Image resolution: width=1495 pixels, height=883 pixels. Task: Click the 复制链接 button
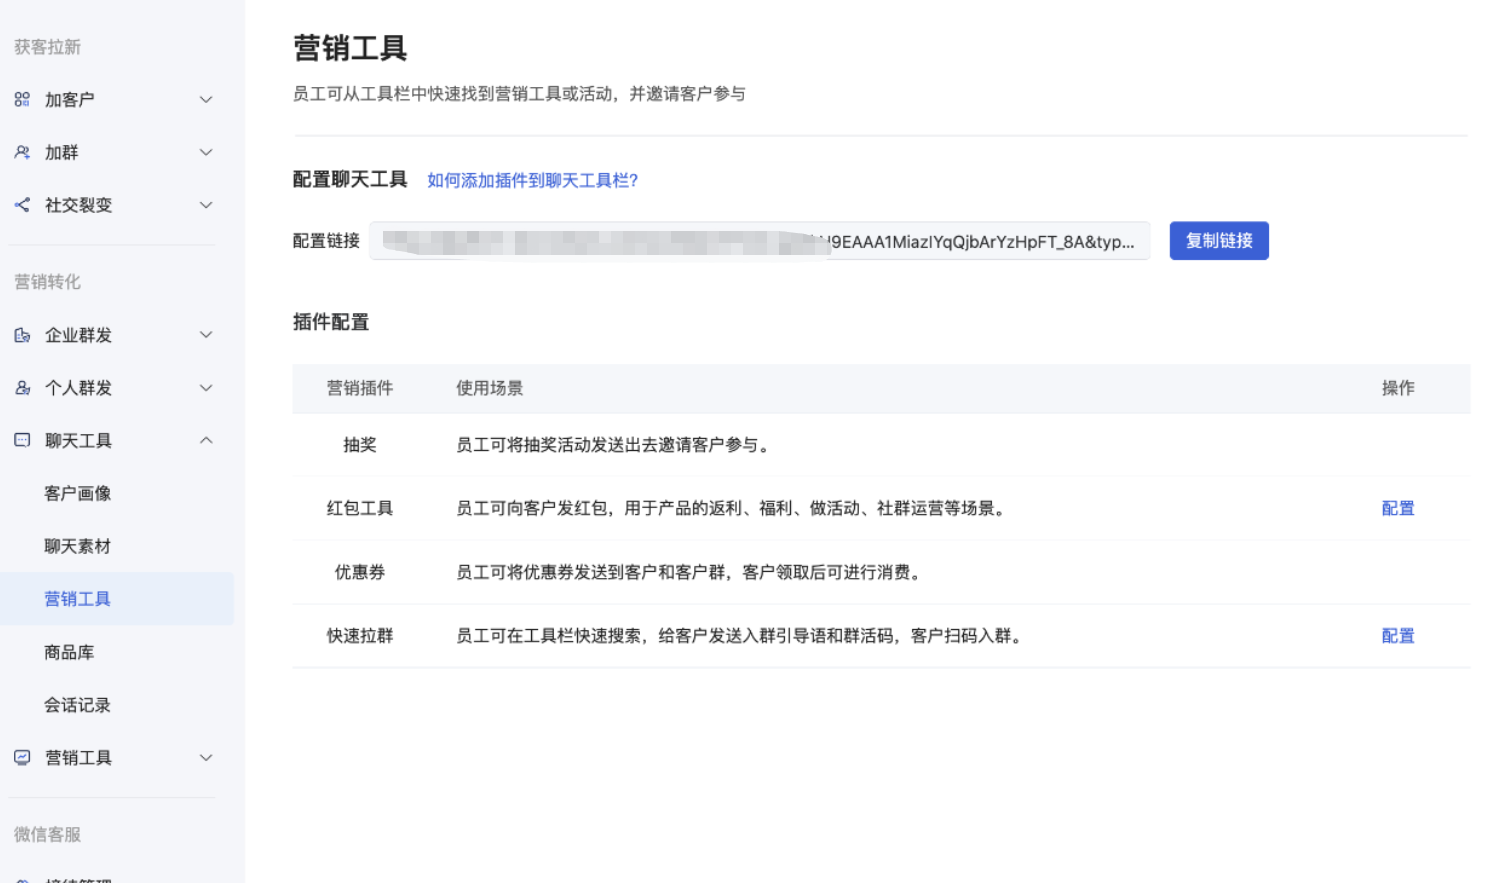(x=1219, y=241)
